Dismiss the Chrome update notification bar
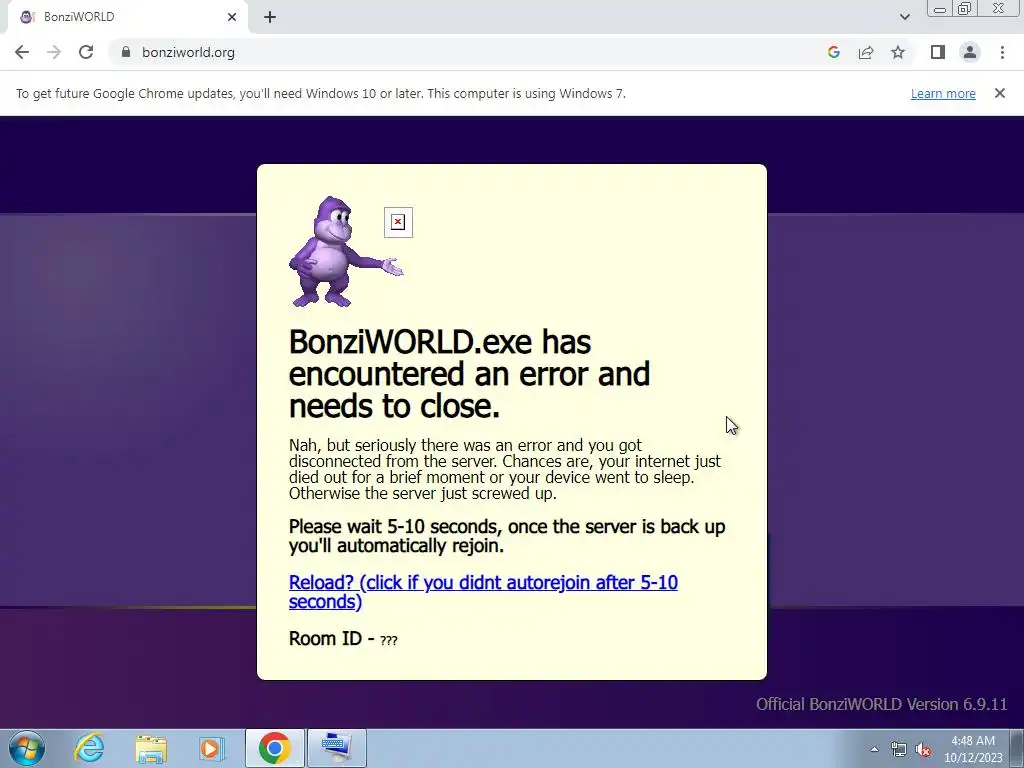 click(1000, 93)
